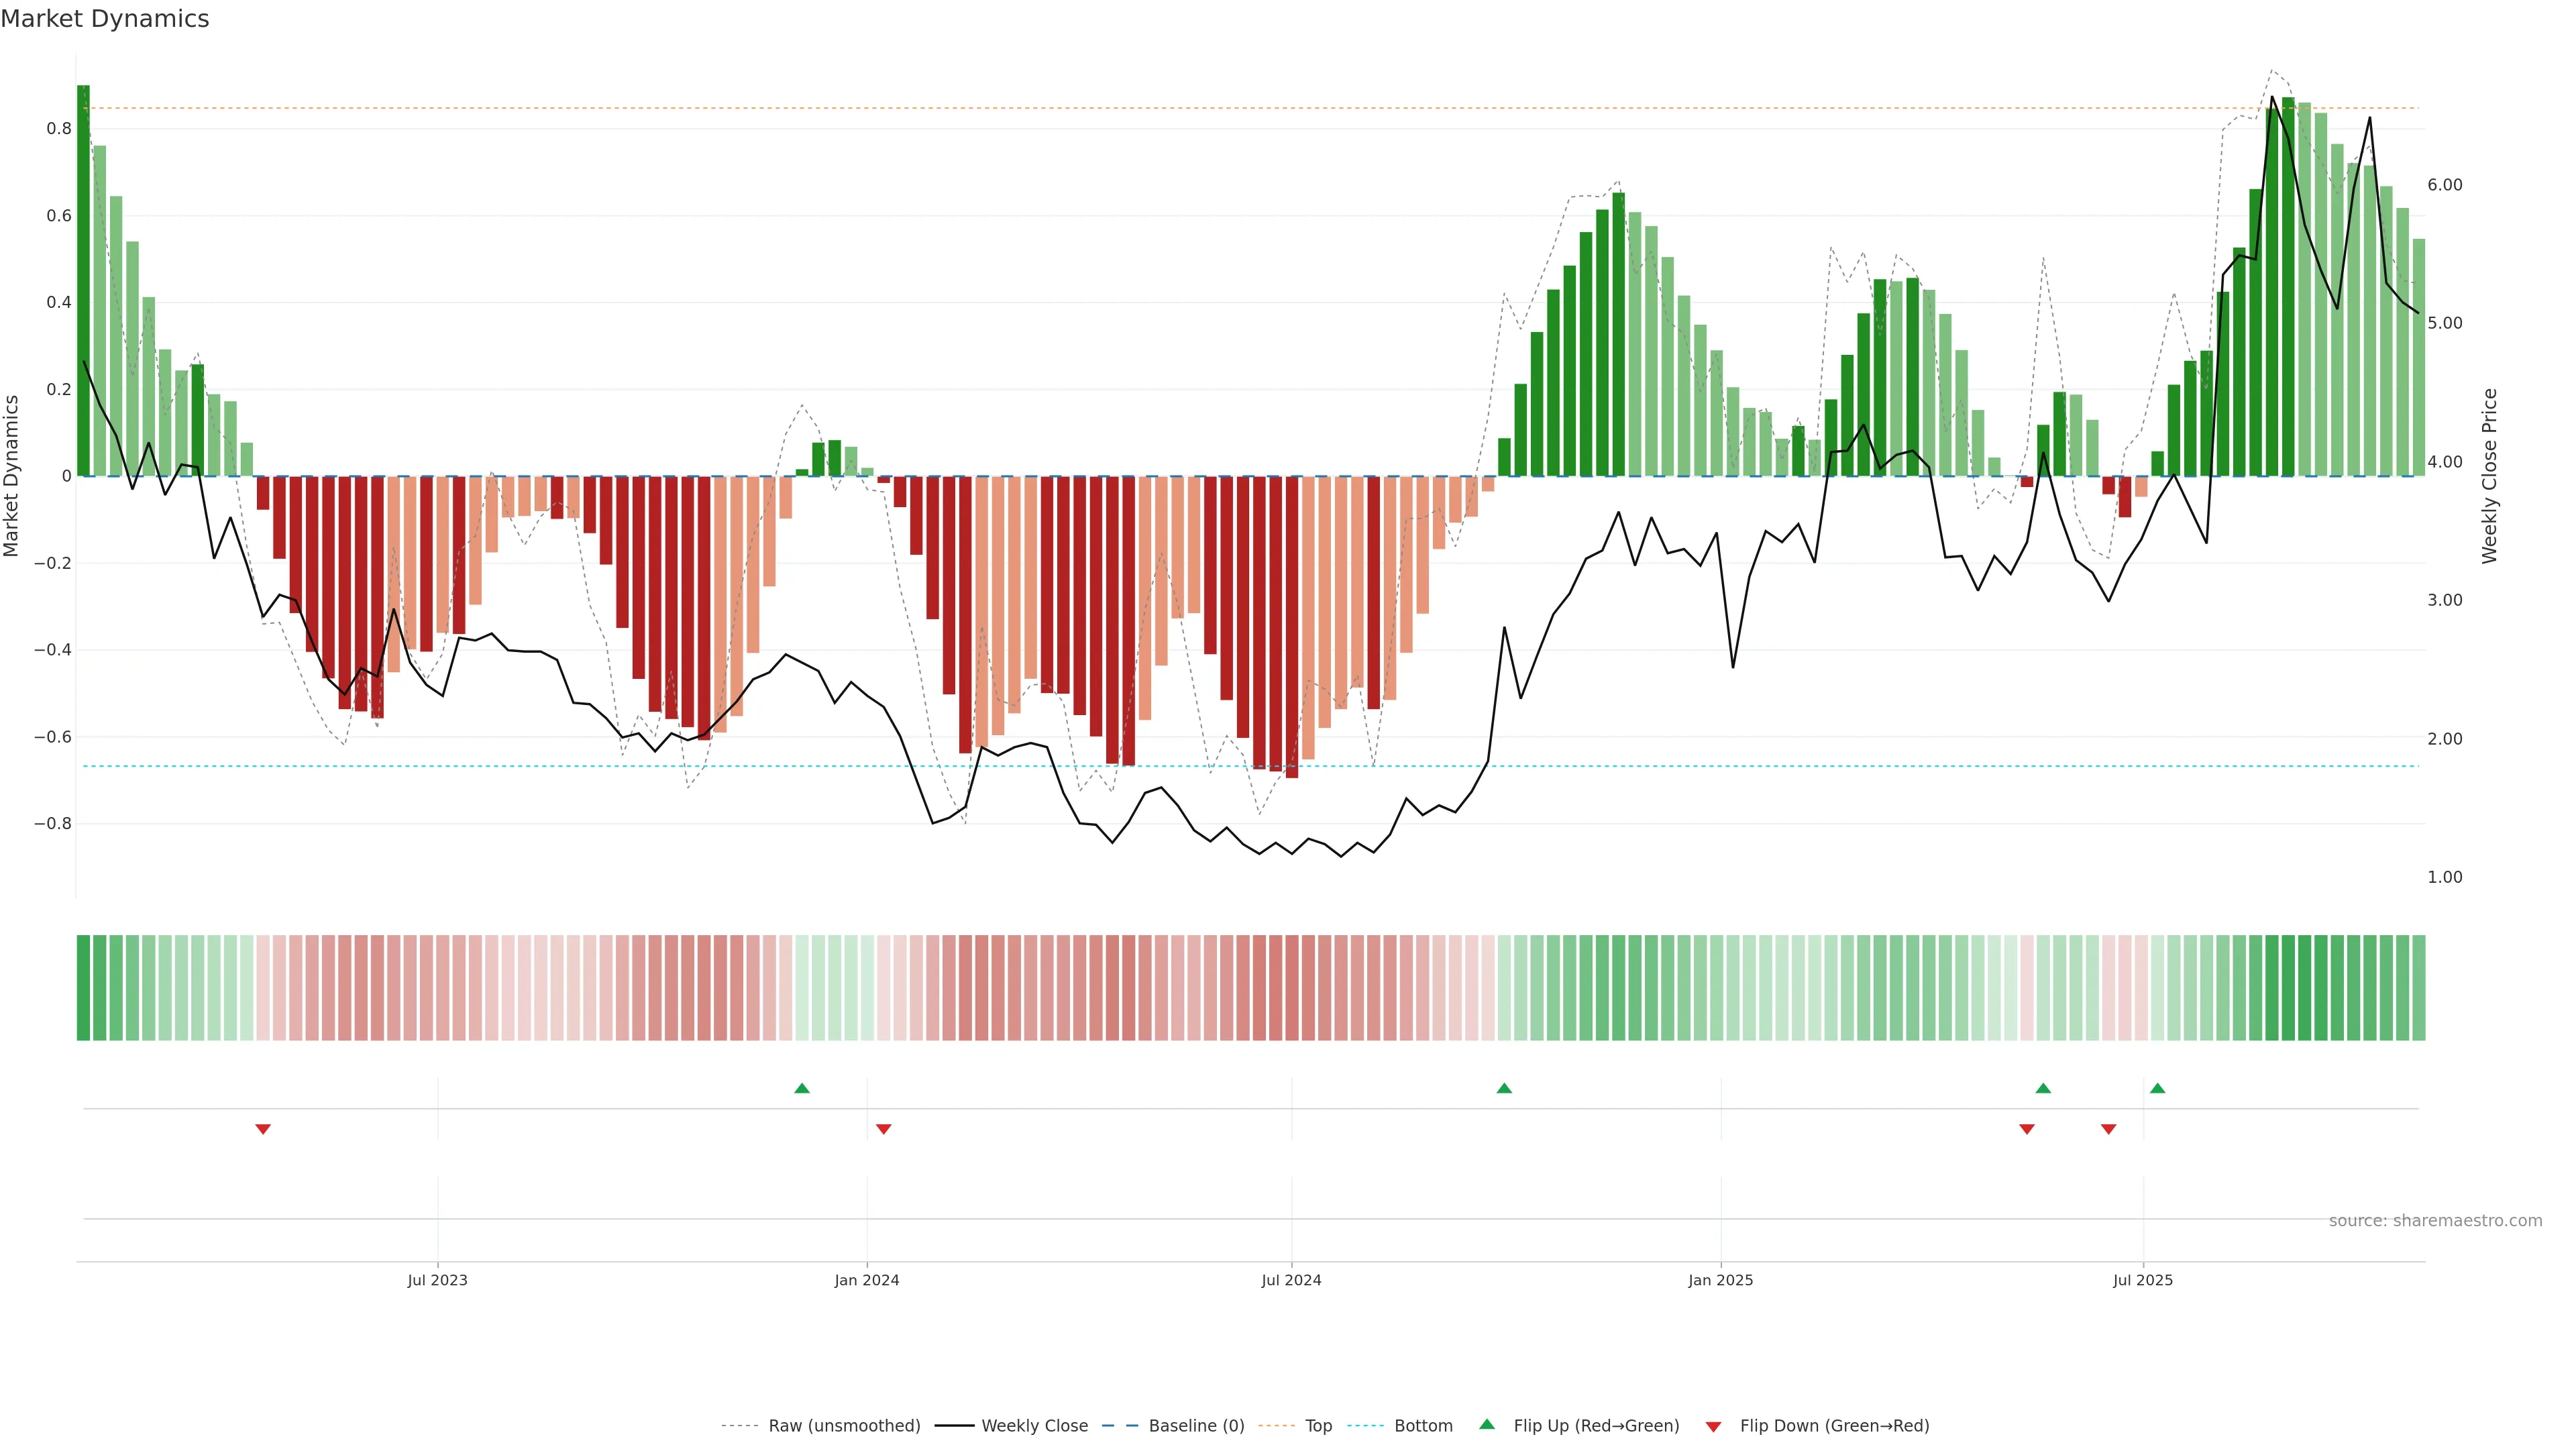Click the red Flip Down triangle in legend
Image resolution: width=2576 pixels, height=1449 pixels.
click(1713, 1426)
